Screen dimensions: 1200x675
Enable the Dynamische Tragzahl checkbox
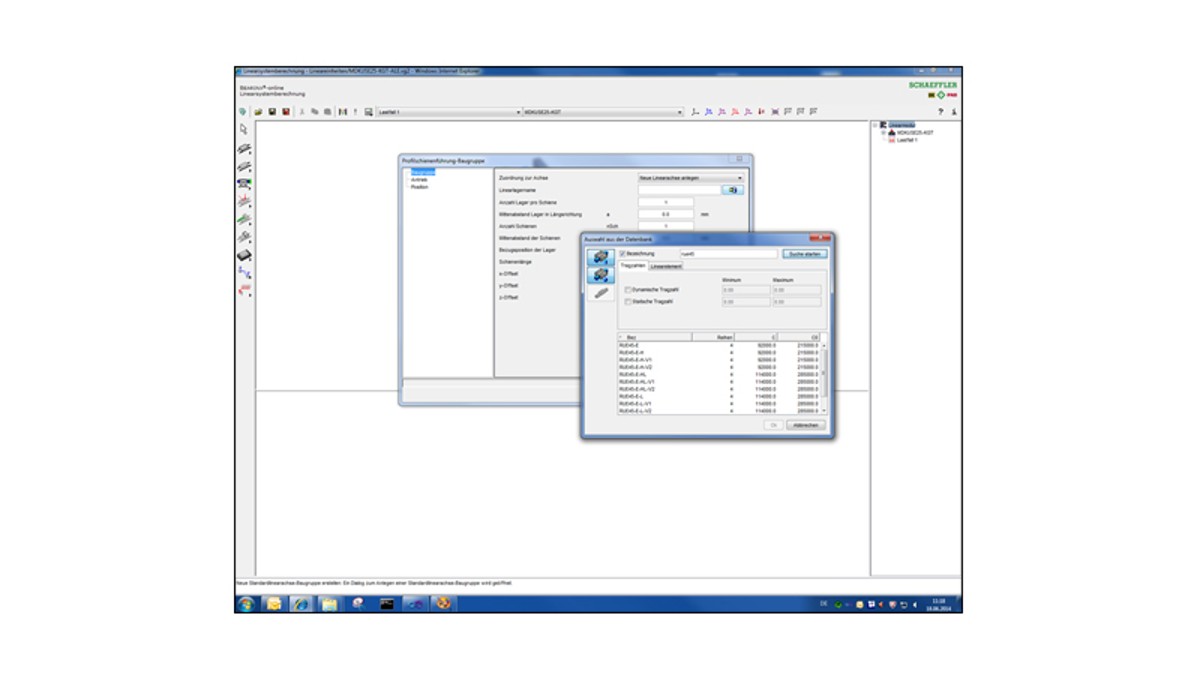pyautogui.click(x=628, y=290)
